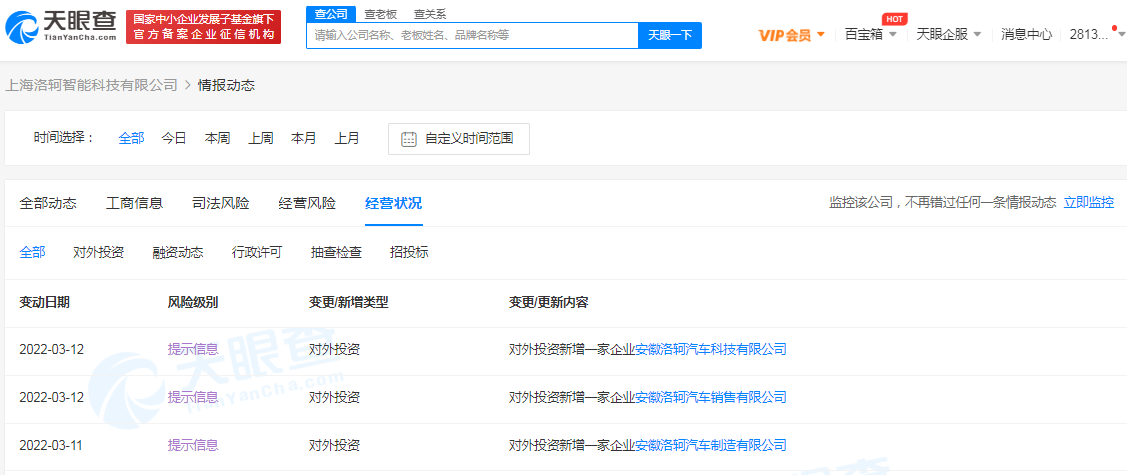
Task: Click the calendar icon for custom time range
Action: [408, 139]
